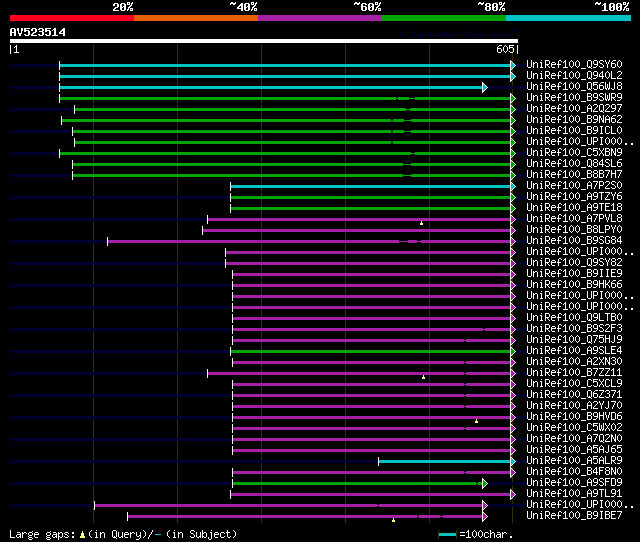Click the yellow gap marker under B7ZZ11
Image resolution: width=640 pixels, height=542 pixels.
pos(424,377)
